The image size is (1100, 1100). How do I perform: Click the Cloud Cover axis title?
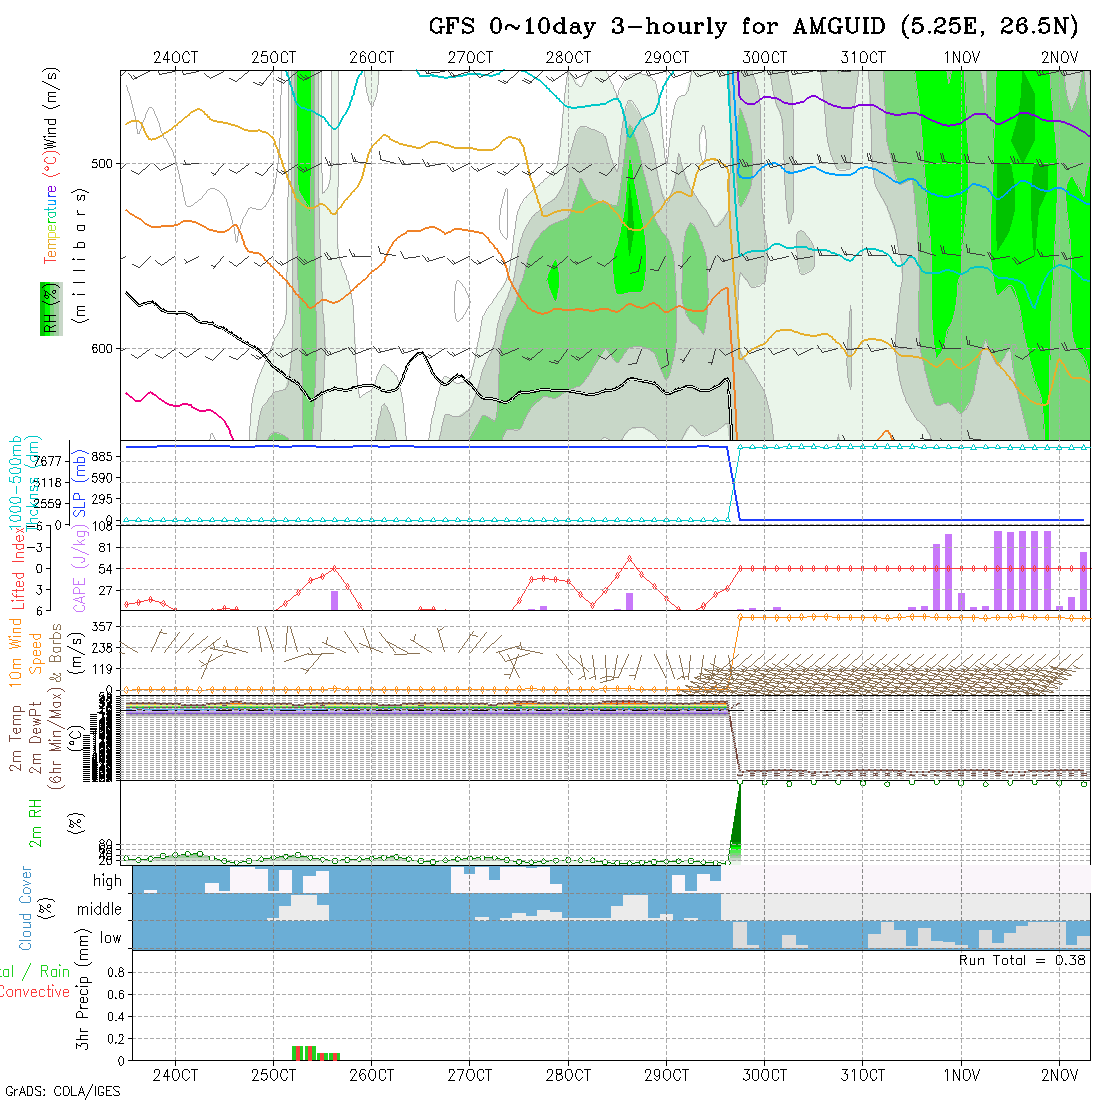[x=26, y=908]
